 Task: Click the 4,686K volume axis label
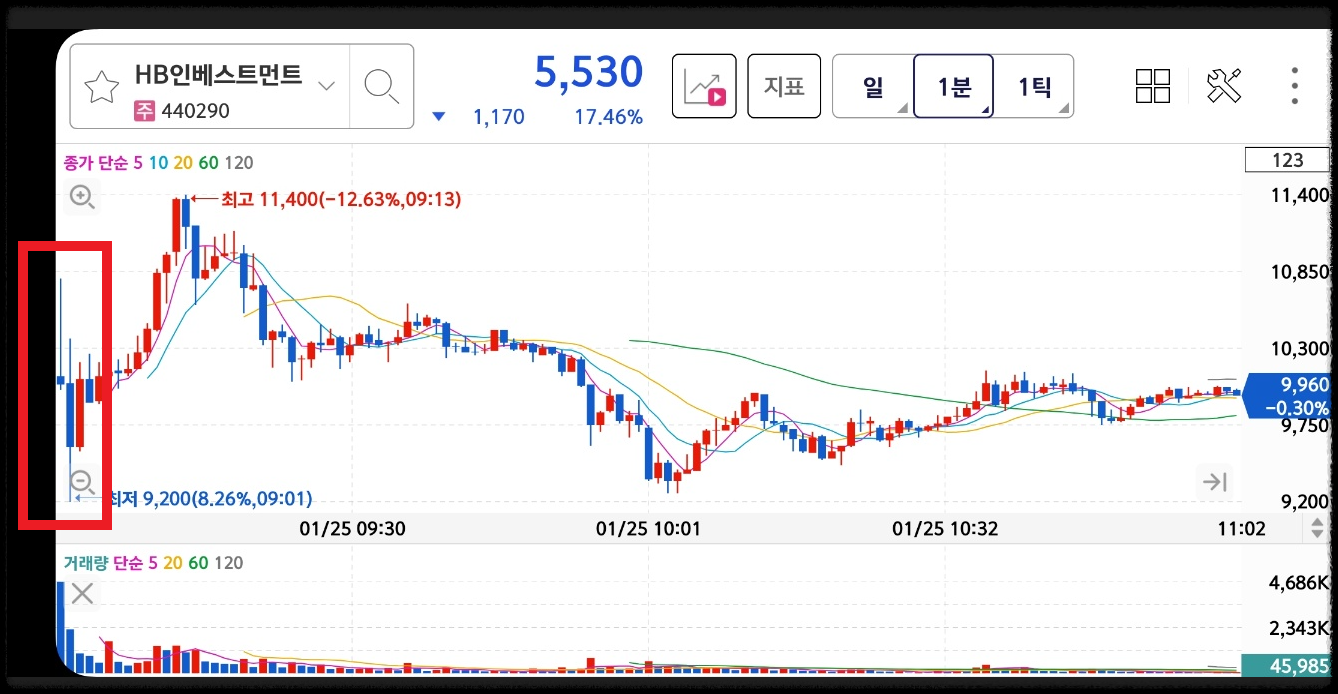(1299, 583)
